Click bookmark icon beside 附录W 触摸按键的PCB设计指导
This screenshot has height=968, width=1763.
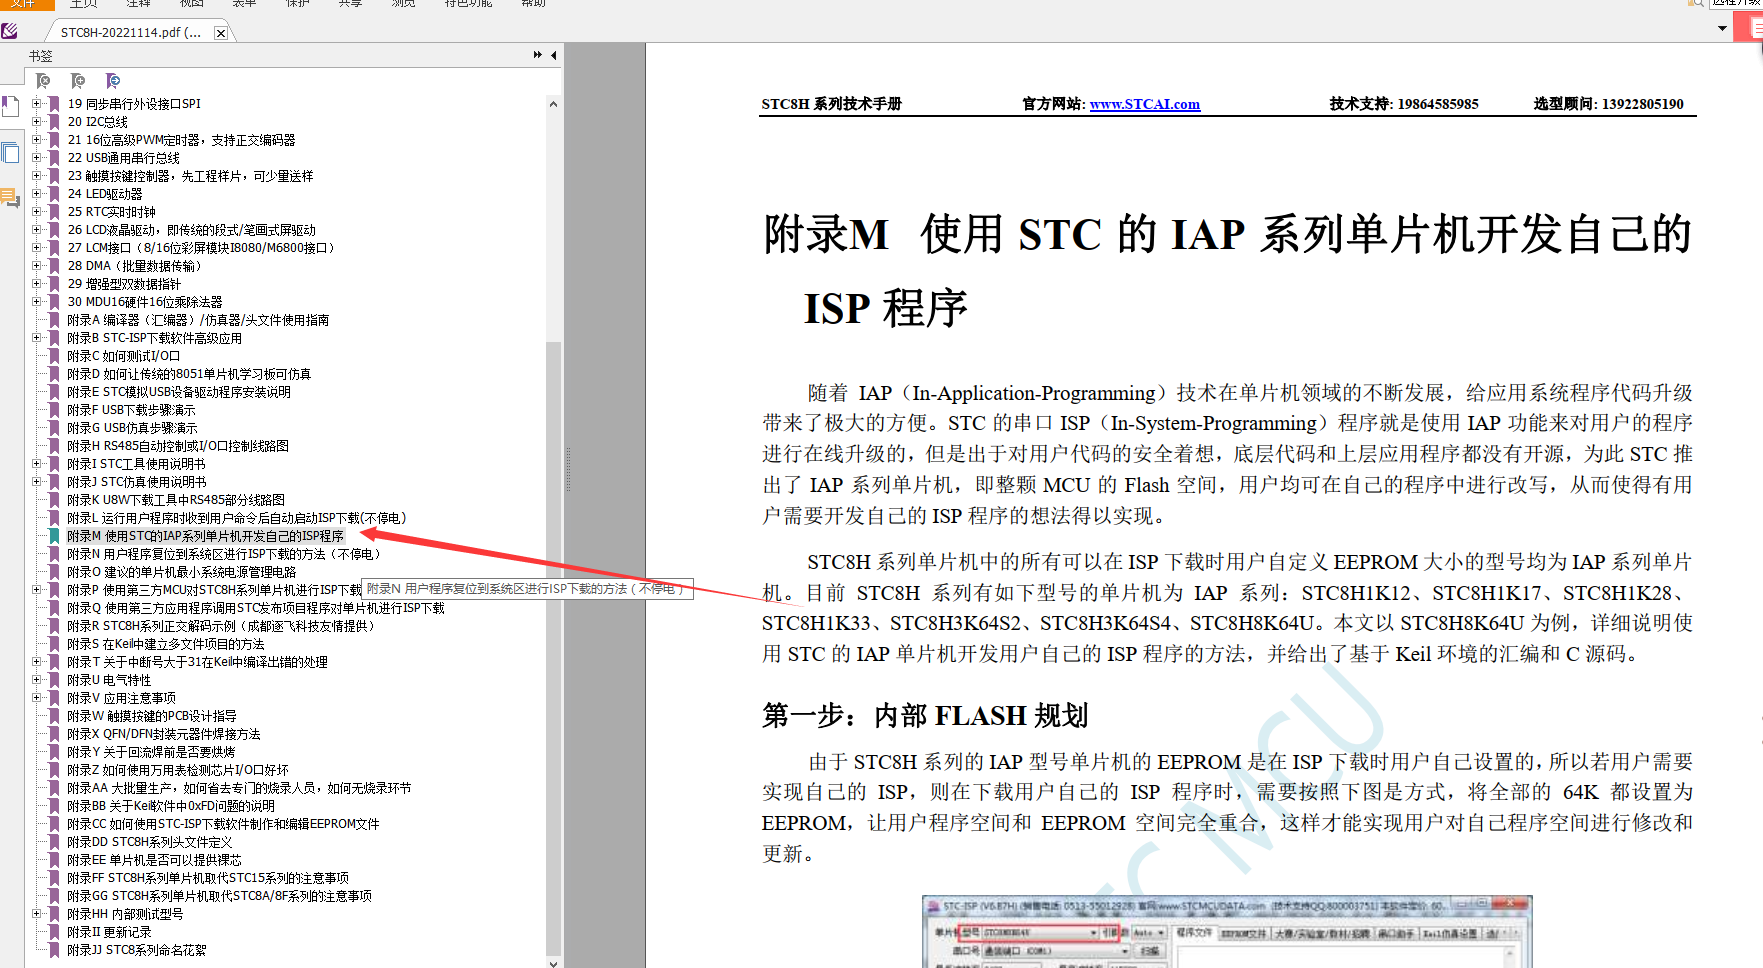point(55,716)
